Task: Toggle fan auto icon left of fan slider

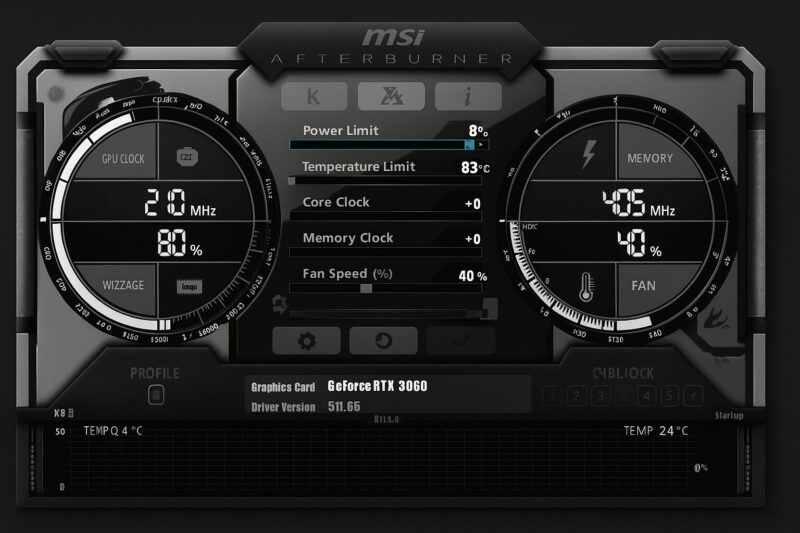Action: pyautogui.click(x=280, y=304)
